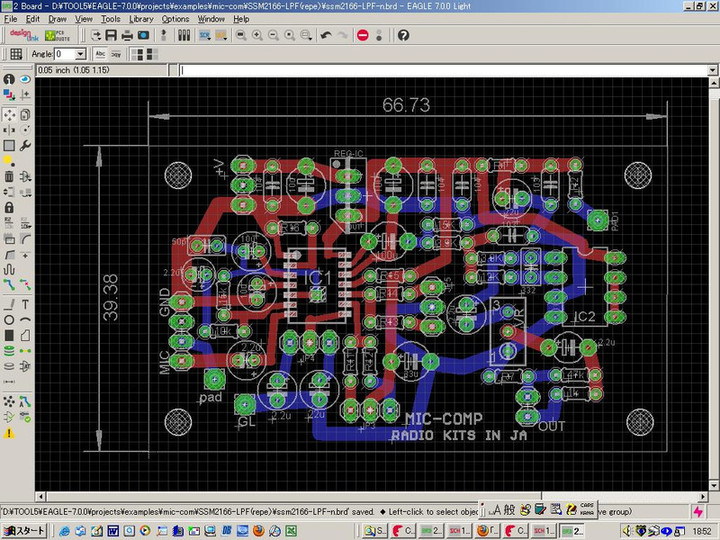Select the Show (eye) tool

25,78
